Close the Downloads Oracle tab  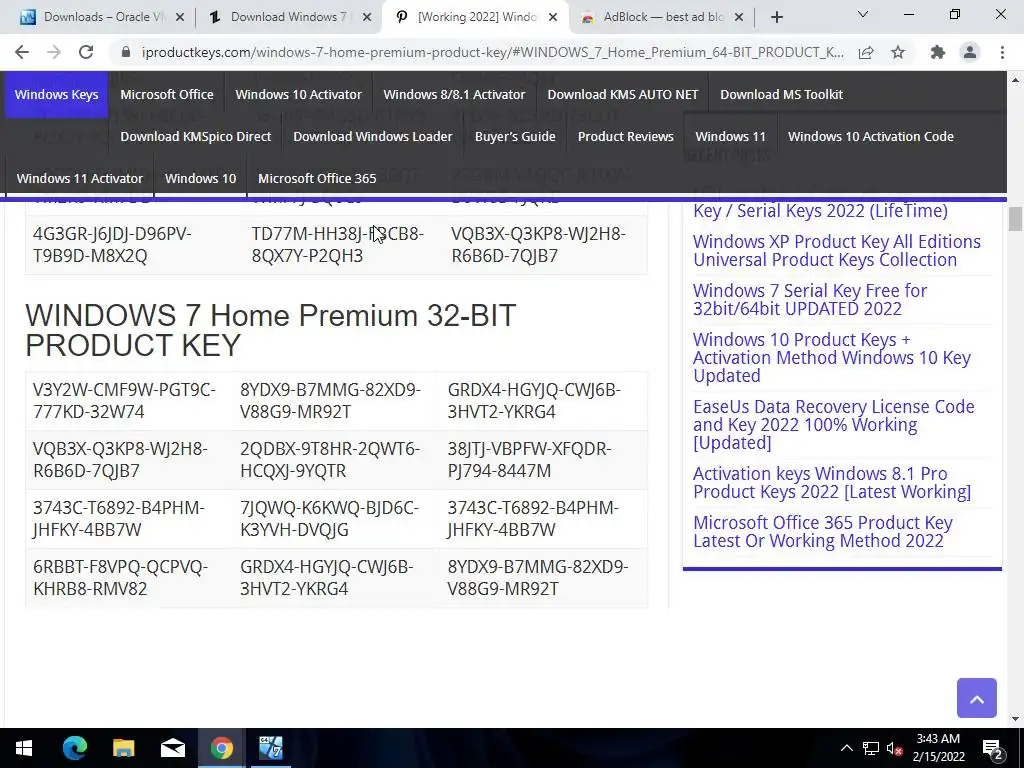tap(180, 18)
